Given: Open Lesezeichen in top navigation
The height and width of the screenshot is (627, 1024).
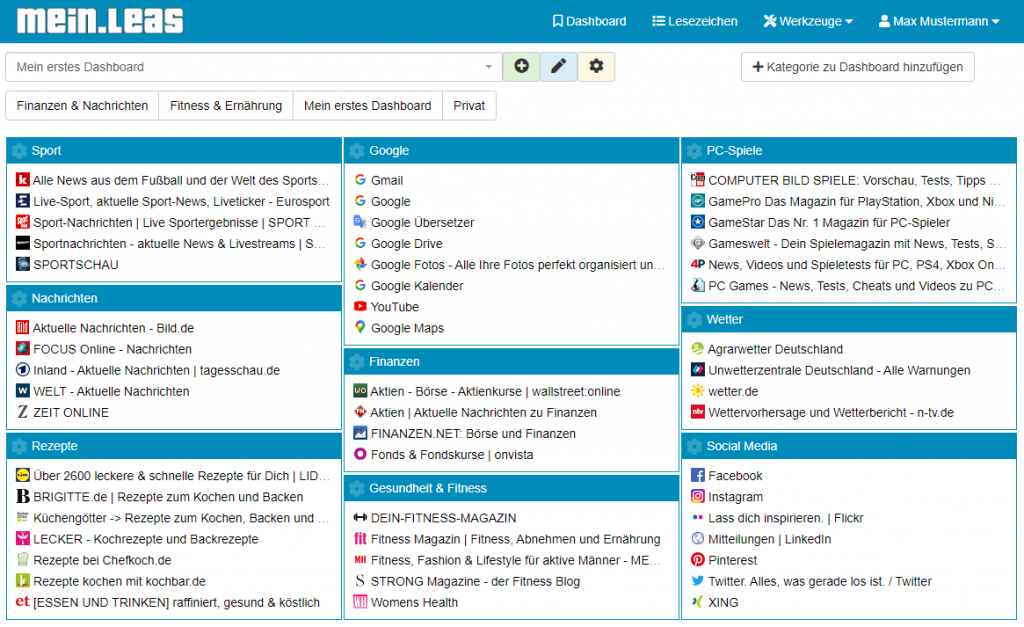Looking at the screenshot, I should (x=694, y=21).
